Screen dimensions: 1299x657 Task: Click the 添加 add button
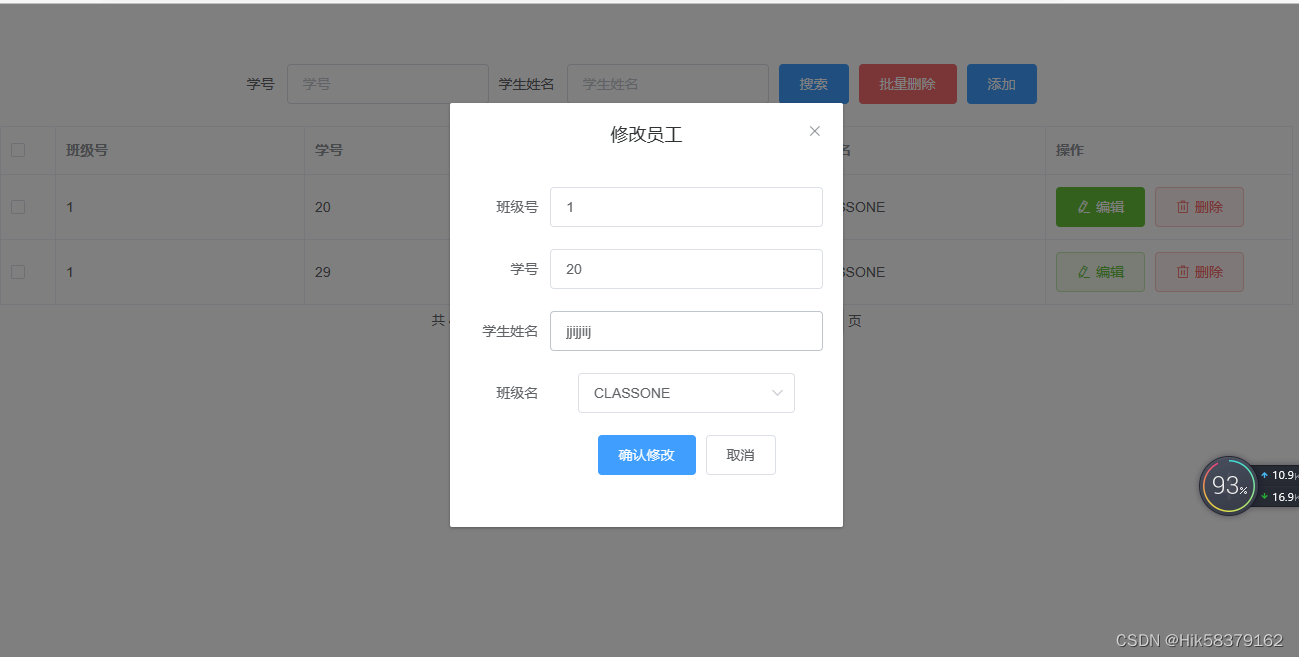1001,83
